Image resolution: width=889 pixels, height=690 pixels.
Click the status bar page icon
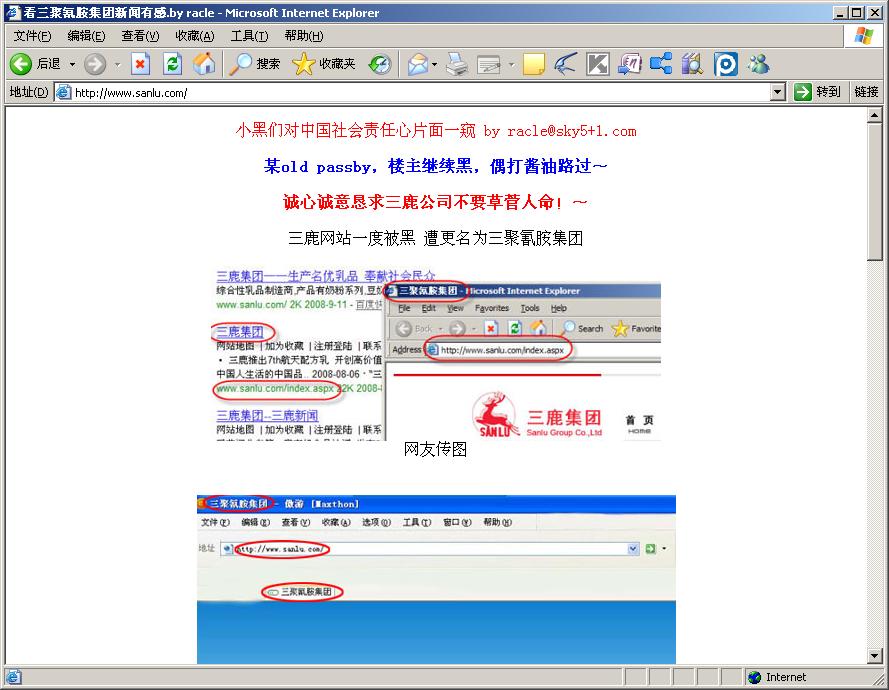pyautogui.click(x=14, y=677)
